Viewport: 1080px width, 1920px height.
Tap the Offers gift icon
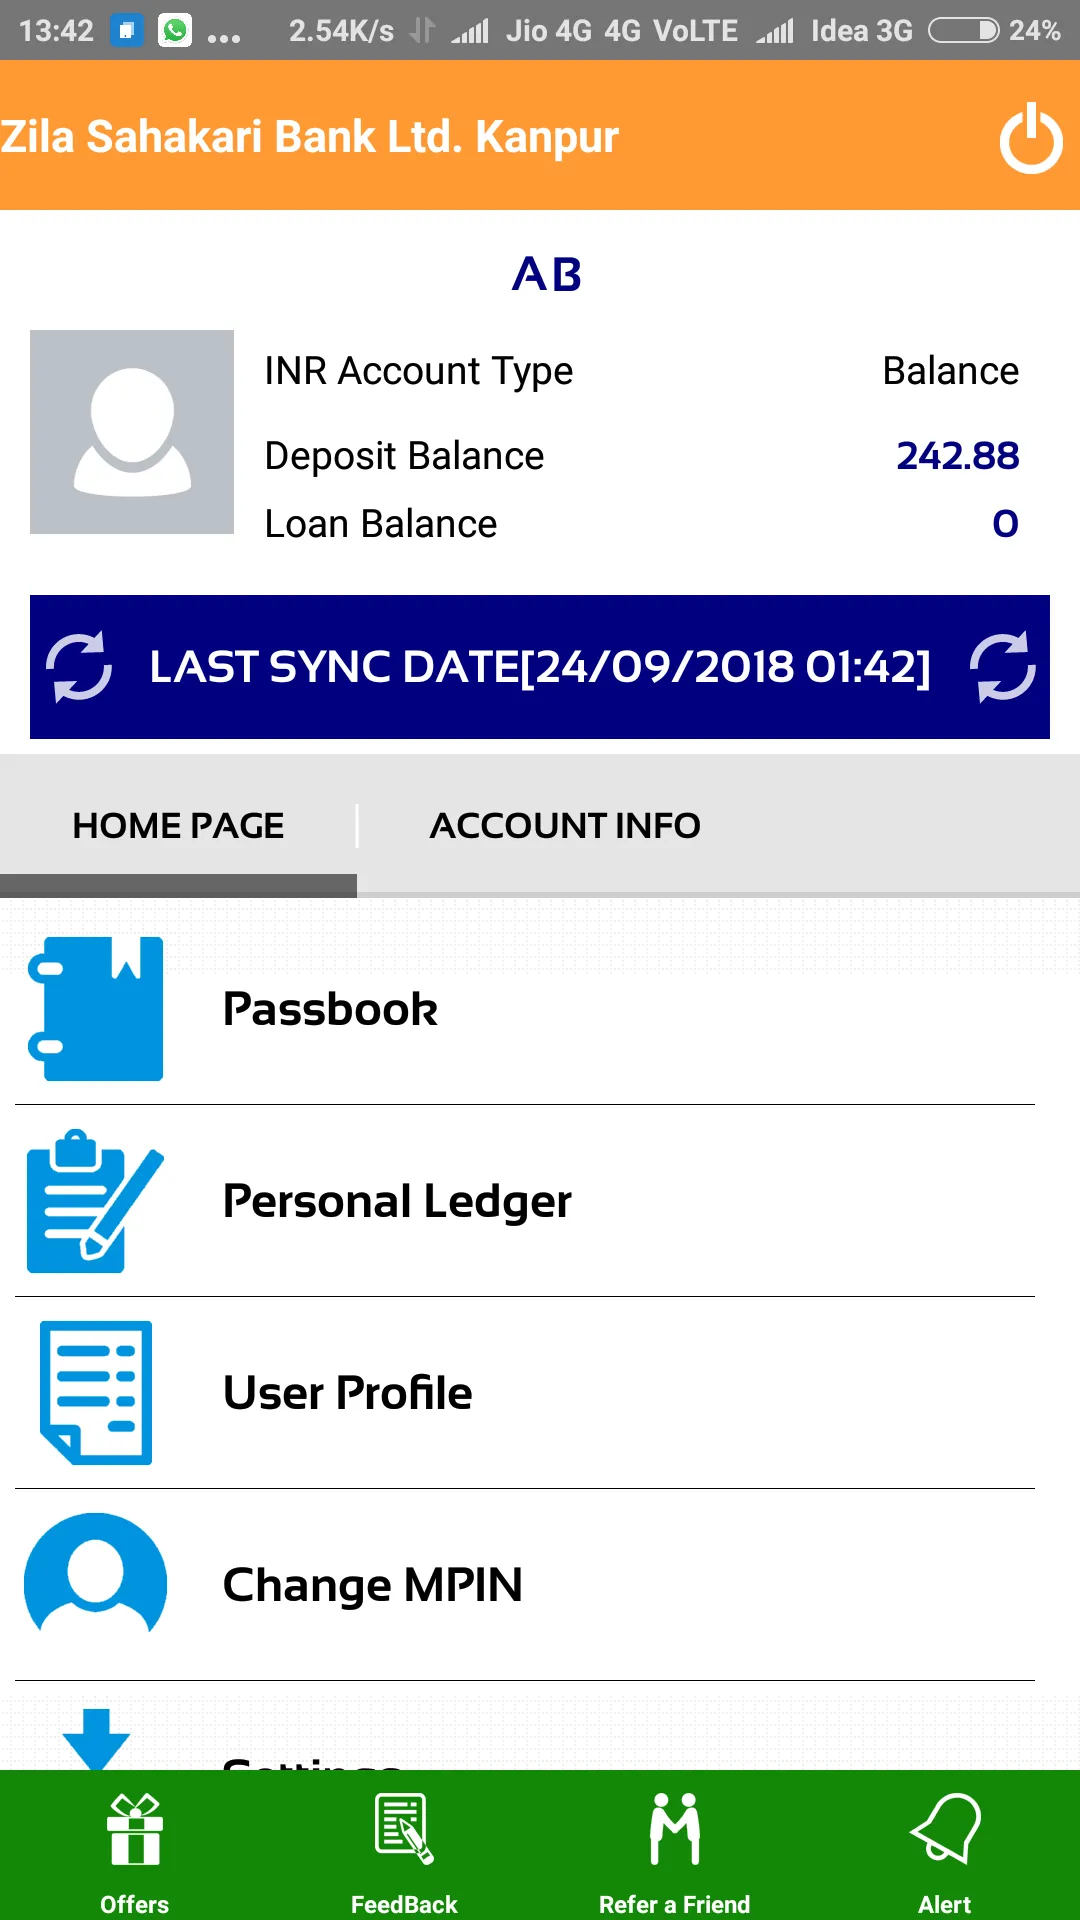[x=135, y=1830]
